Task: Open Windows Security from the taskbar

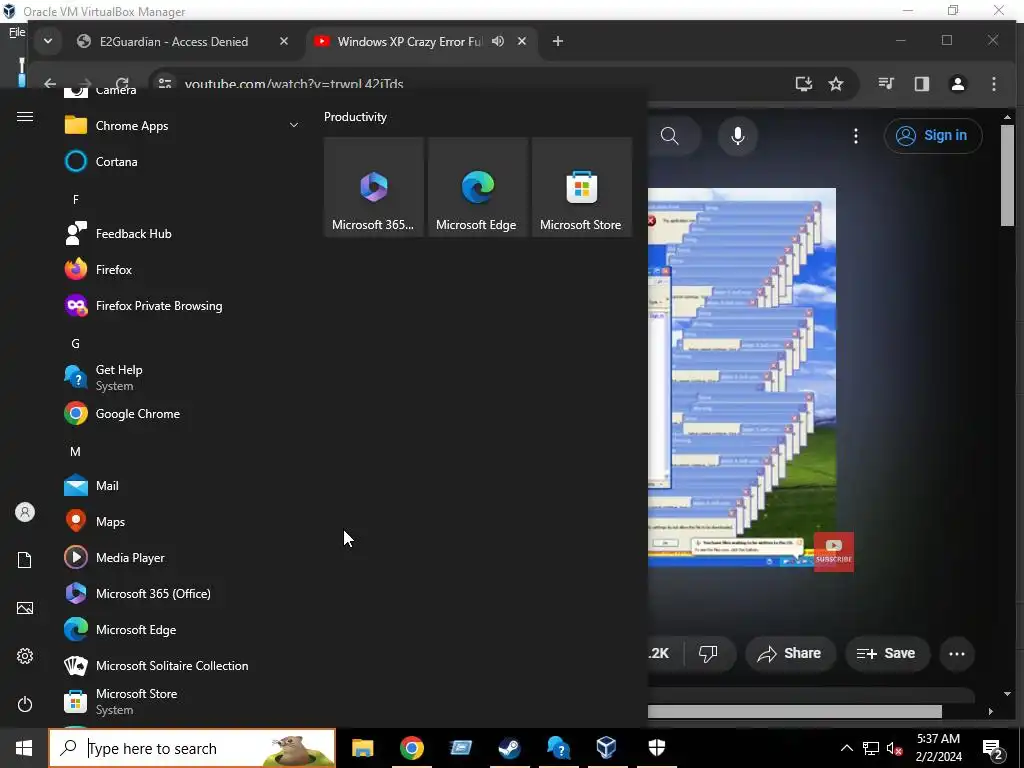Action: (x=656, y=748)
